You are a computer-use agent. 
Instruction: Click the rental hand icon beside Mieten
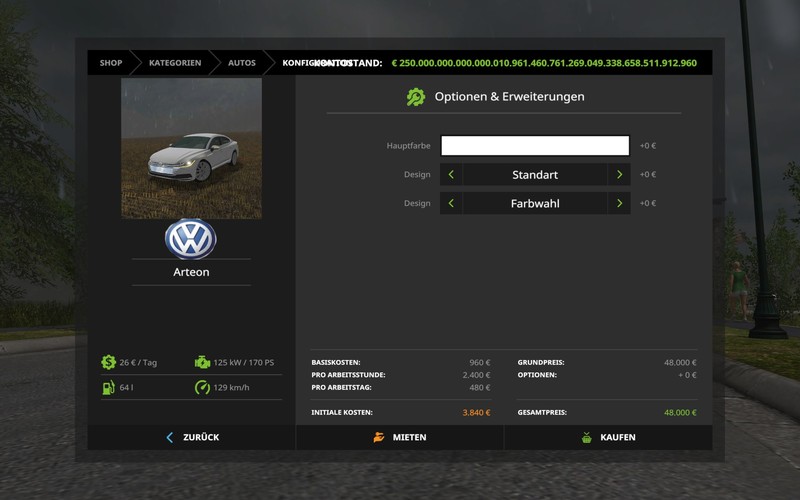pyautogui.click(x=379, y=437)
